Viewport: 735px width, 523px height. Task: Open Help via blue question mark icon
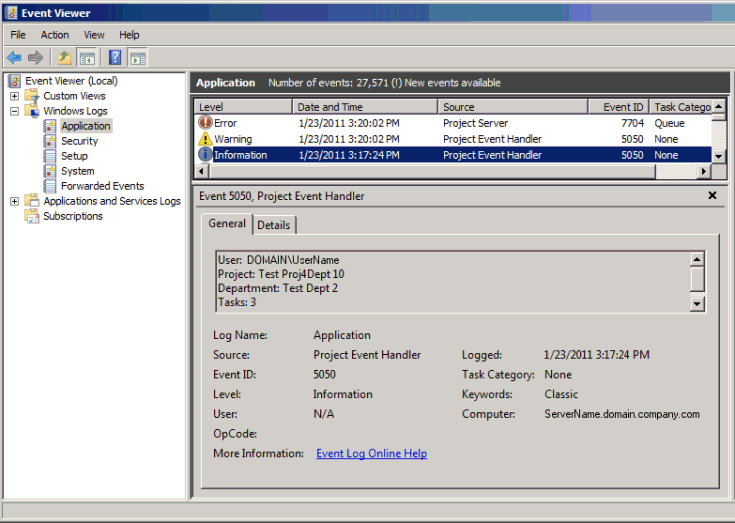115,58
